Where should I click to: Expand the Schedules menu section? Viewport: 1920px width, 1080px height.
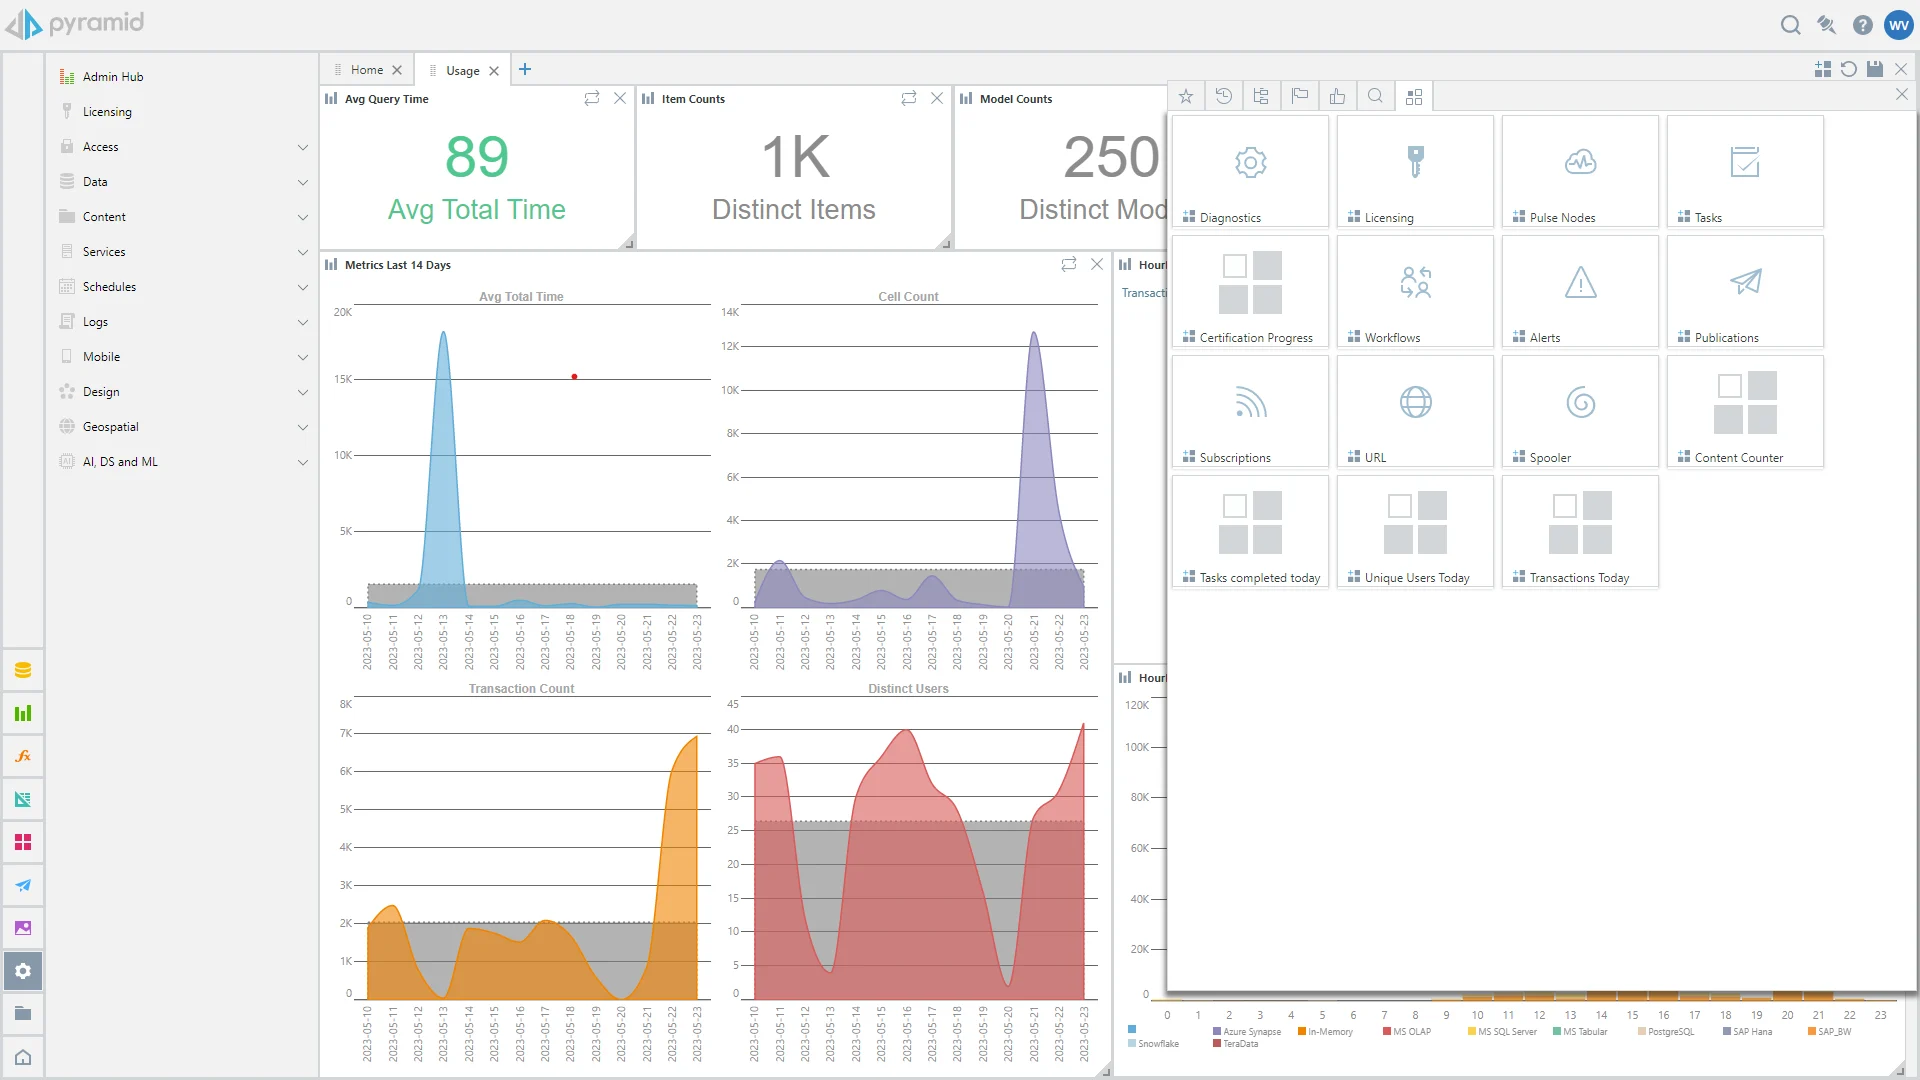click(302, 287)
